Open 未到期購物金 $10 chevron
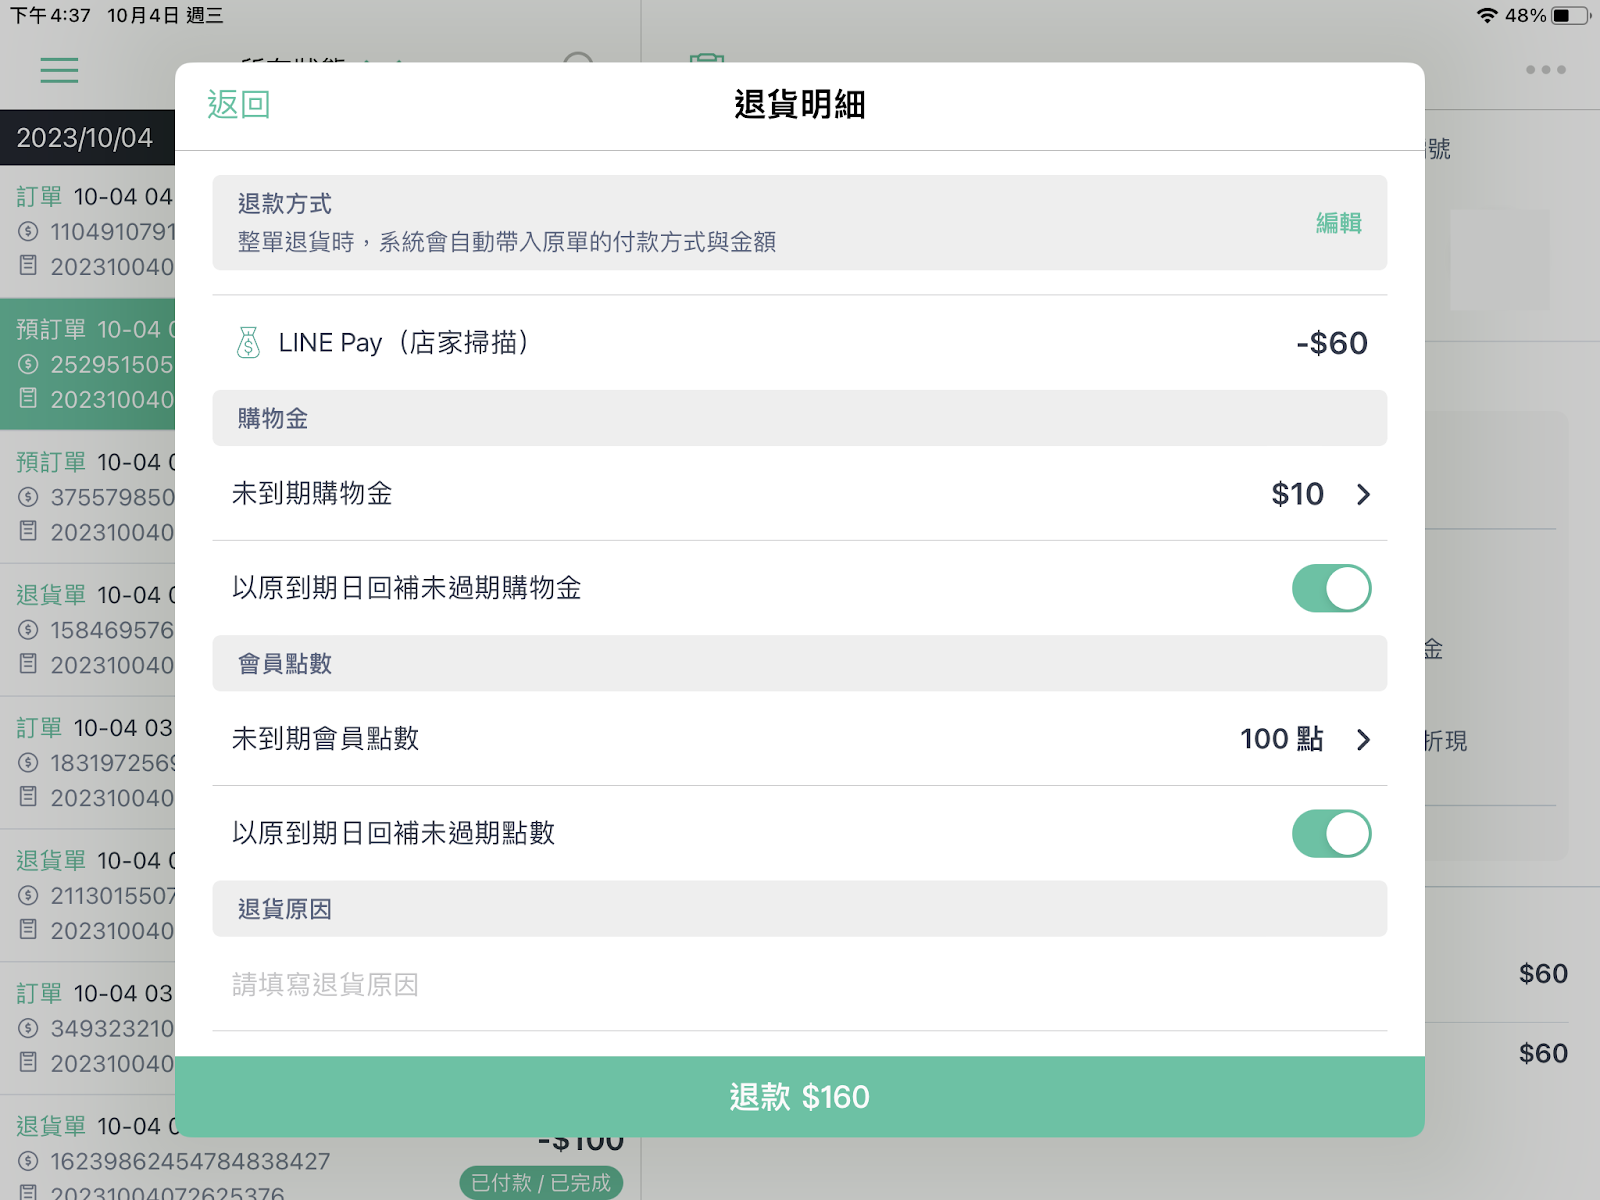The width and height of the screenshot is (1600, 1200). tap(1363, 494)
